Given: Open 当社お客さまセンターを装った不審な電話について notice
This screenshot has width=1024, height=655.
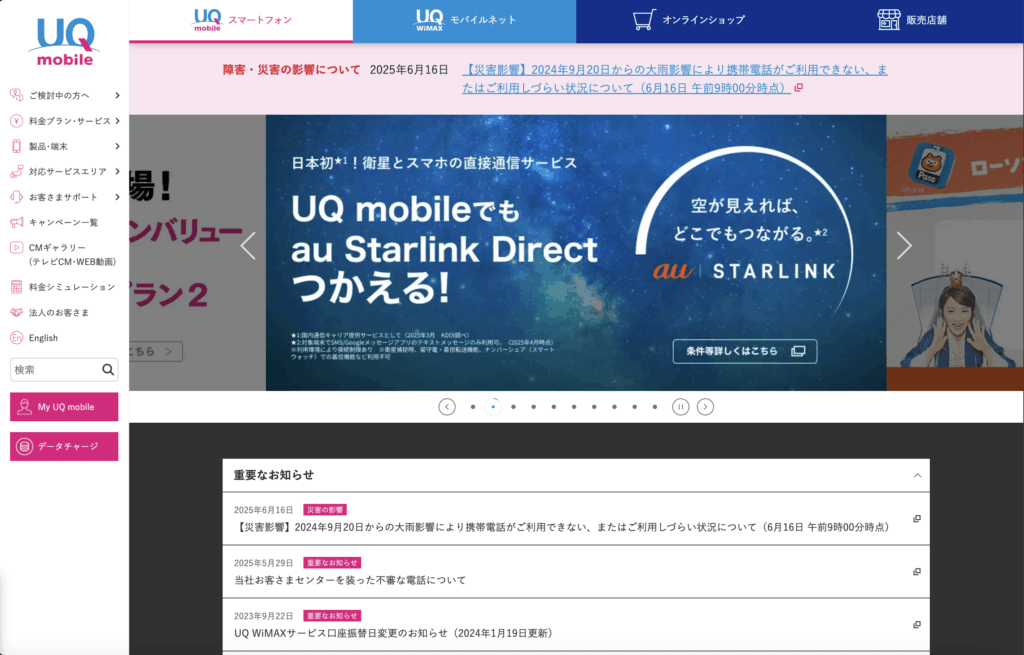Looking at the screenshot, I should (350, 580).
